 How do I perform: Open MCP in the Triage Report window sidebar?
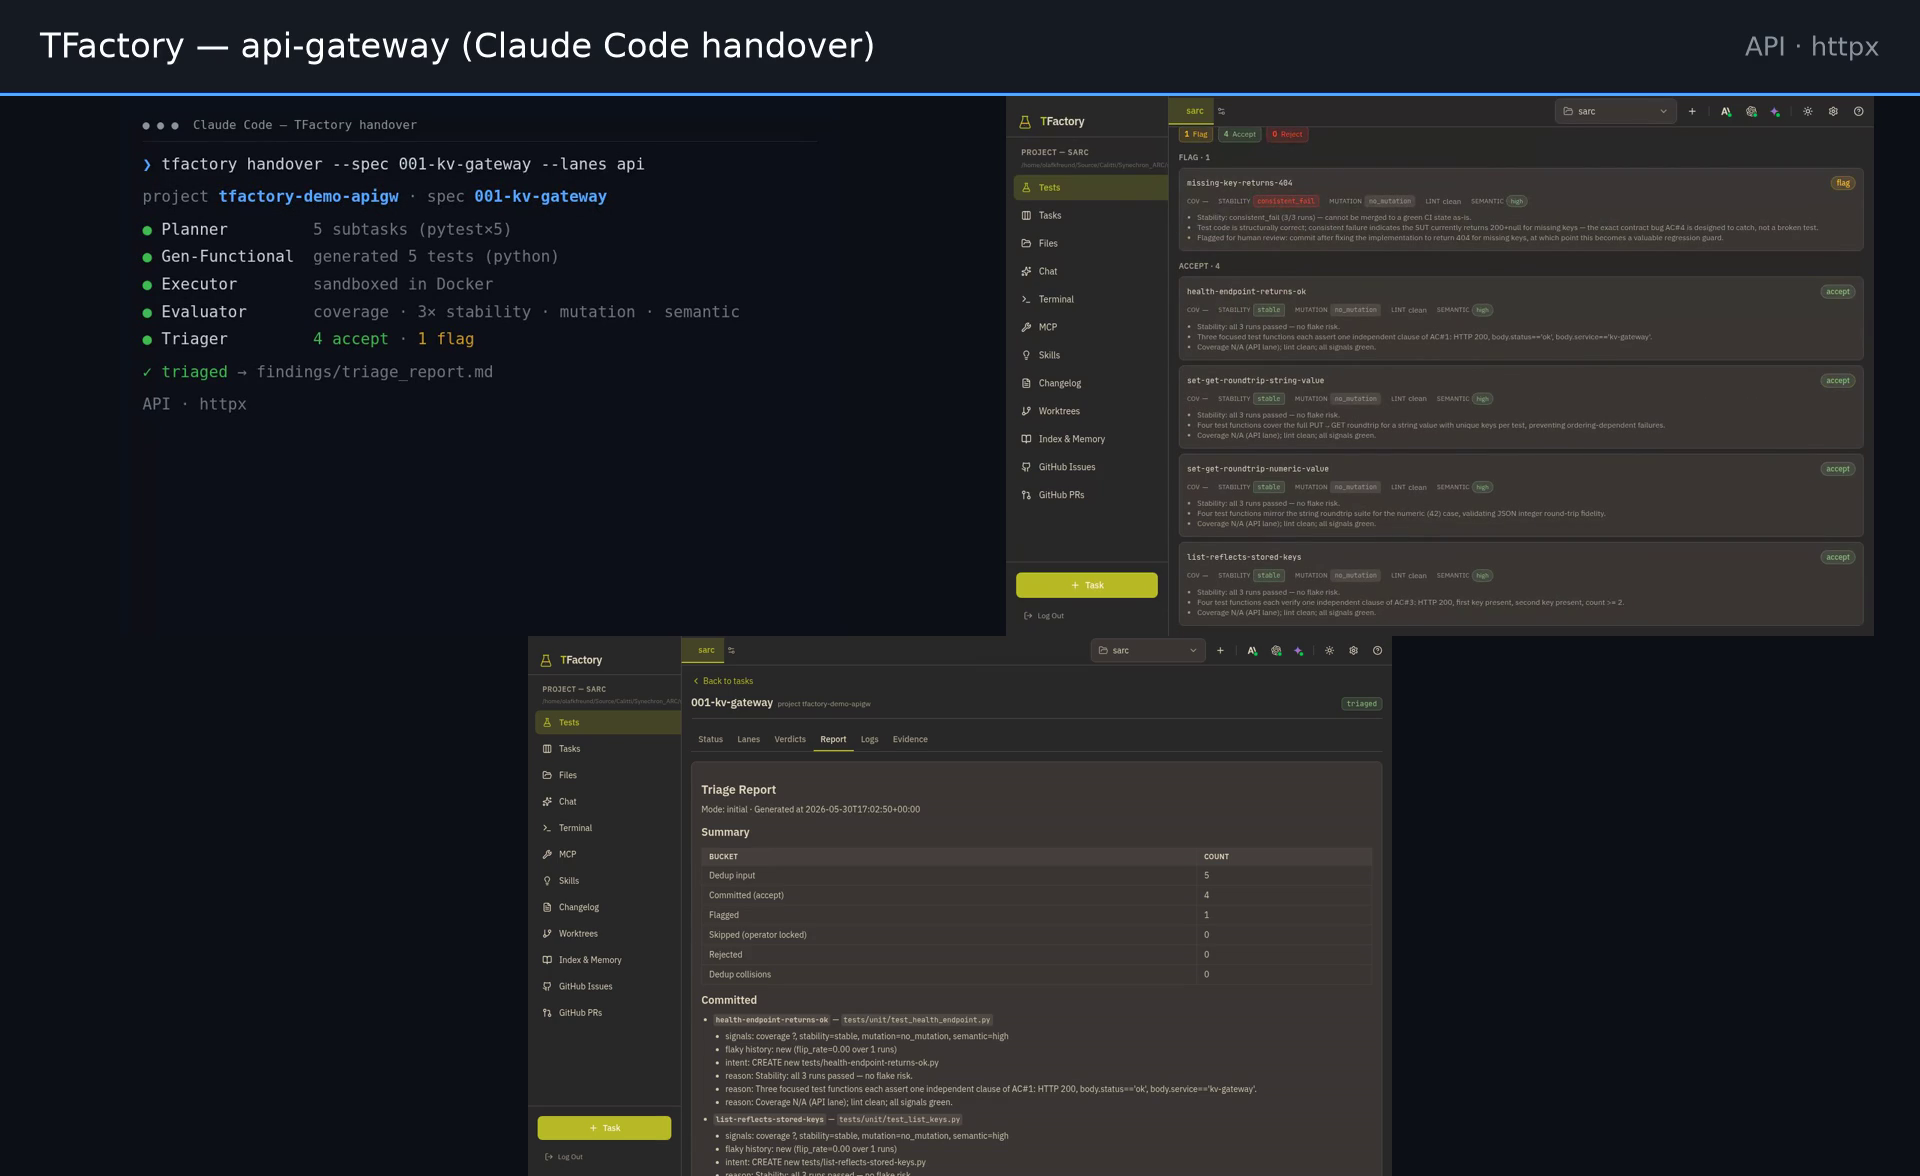tap(608, 855)
